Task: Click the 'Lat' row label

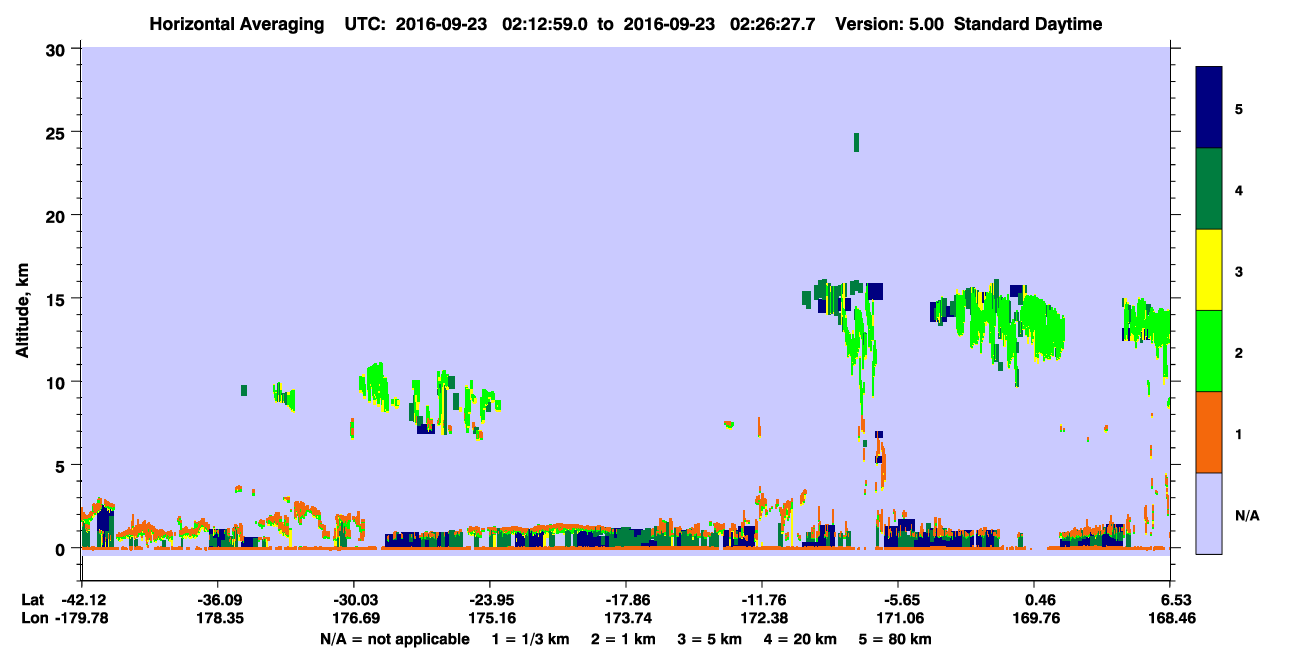Action: 32,599
